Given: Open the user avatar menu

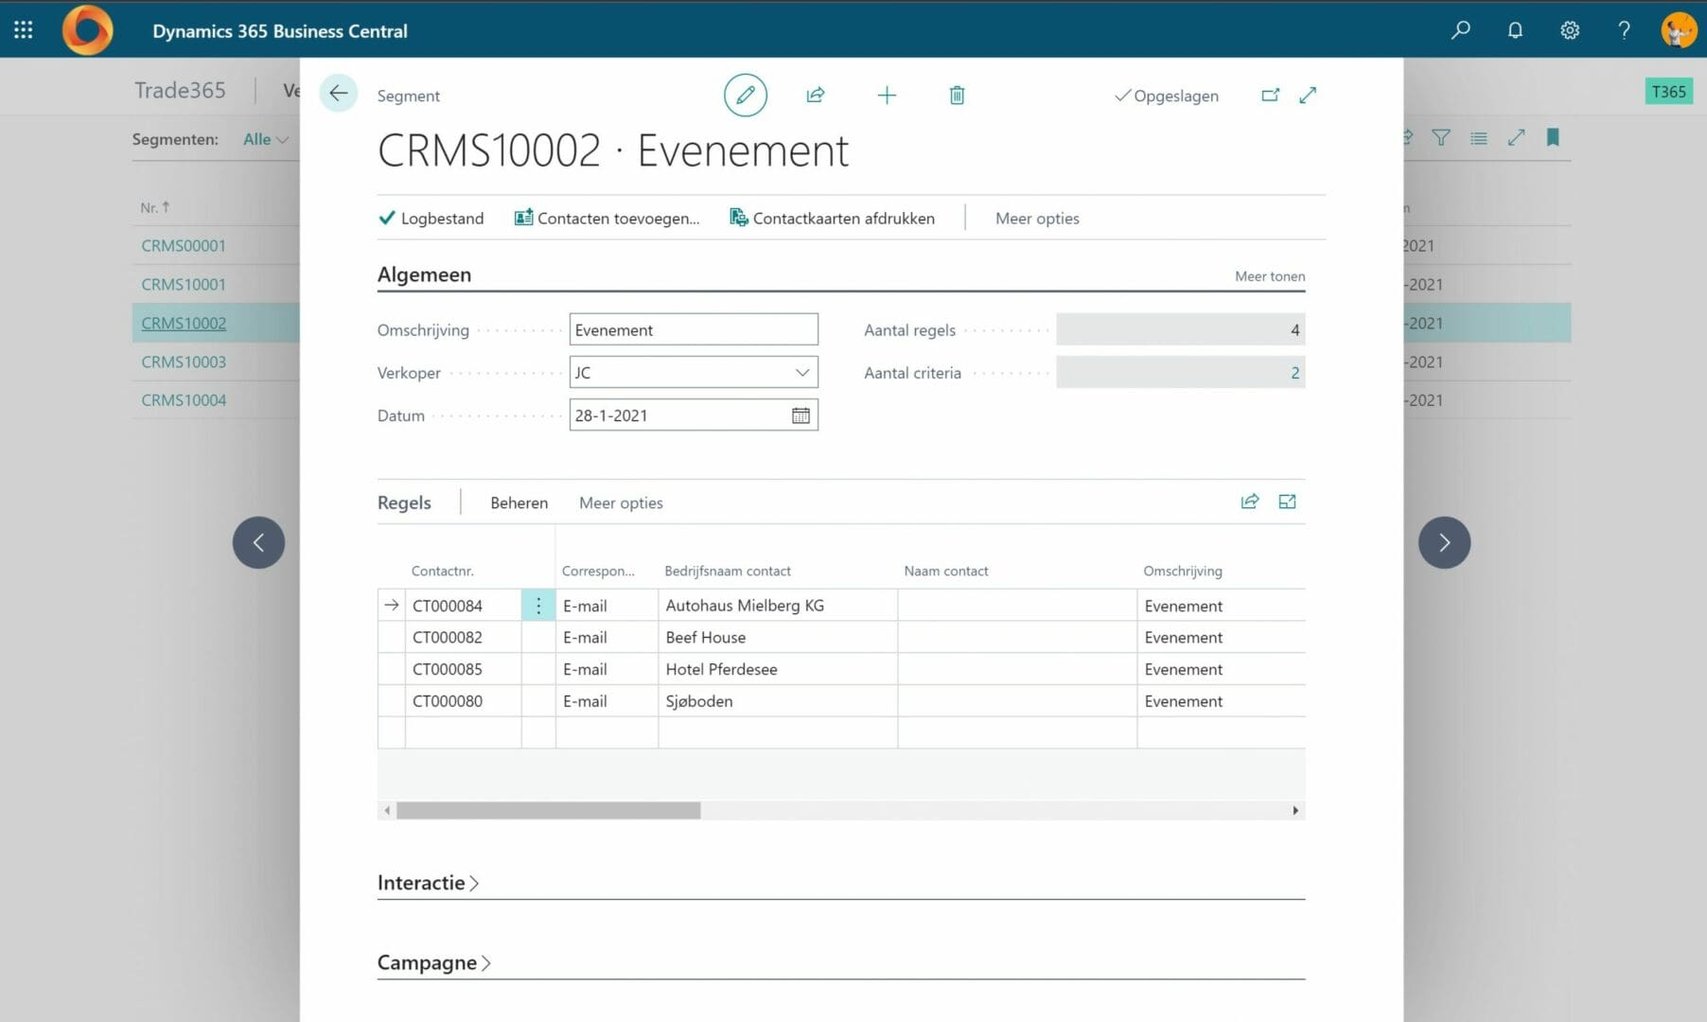Looking at the screenshot, I should (1678, 30).
